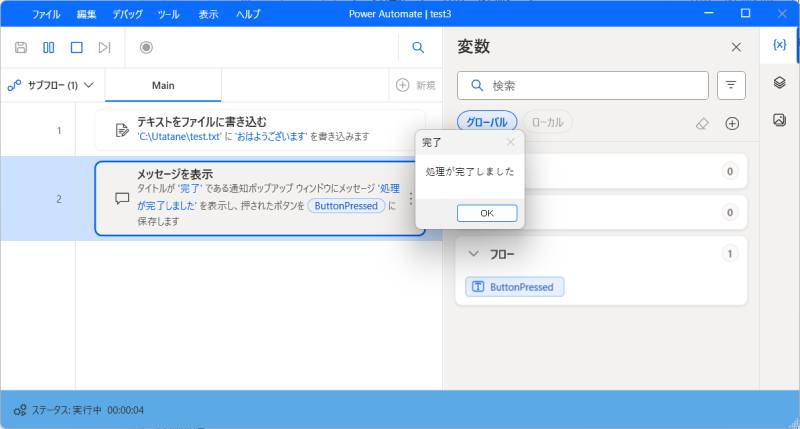
Task: Click the フロー variable count badge 1
Action: coord(730,254)
